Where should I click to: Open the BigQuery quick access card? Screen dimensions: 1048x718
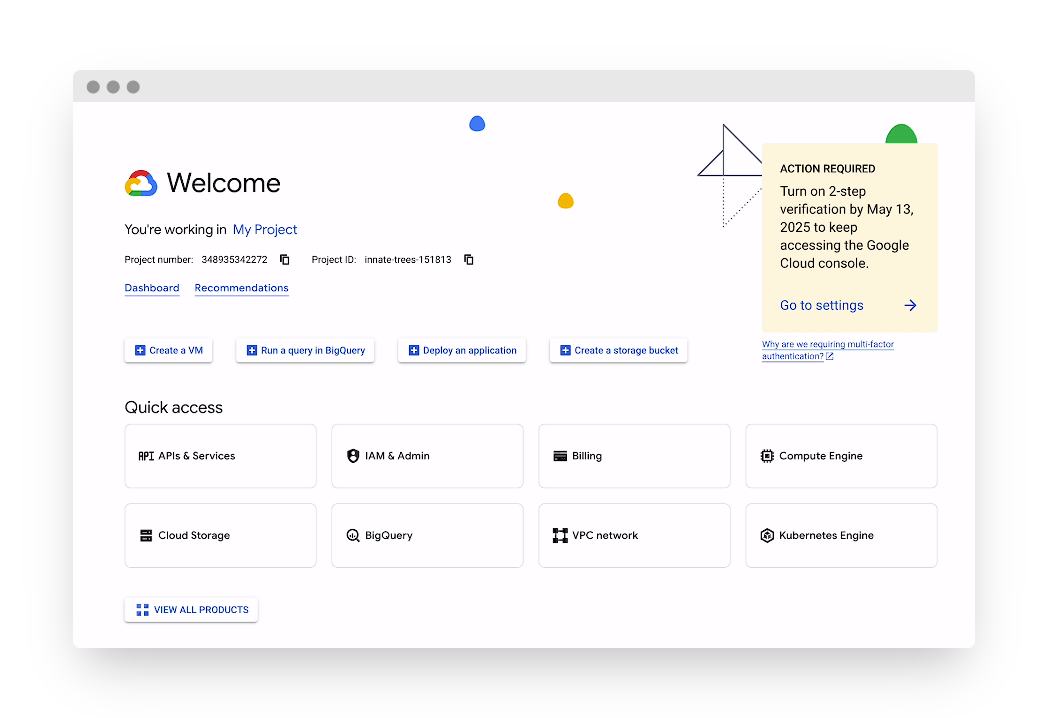pyautogui.click(x=428, y=535)
